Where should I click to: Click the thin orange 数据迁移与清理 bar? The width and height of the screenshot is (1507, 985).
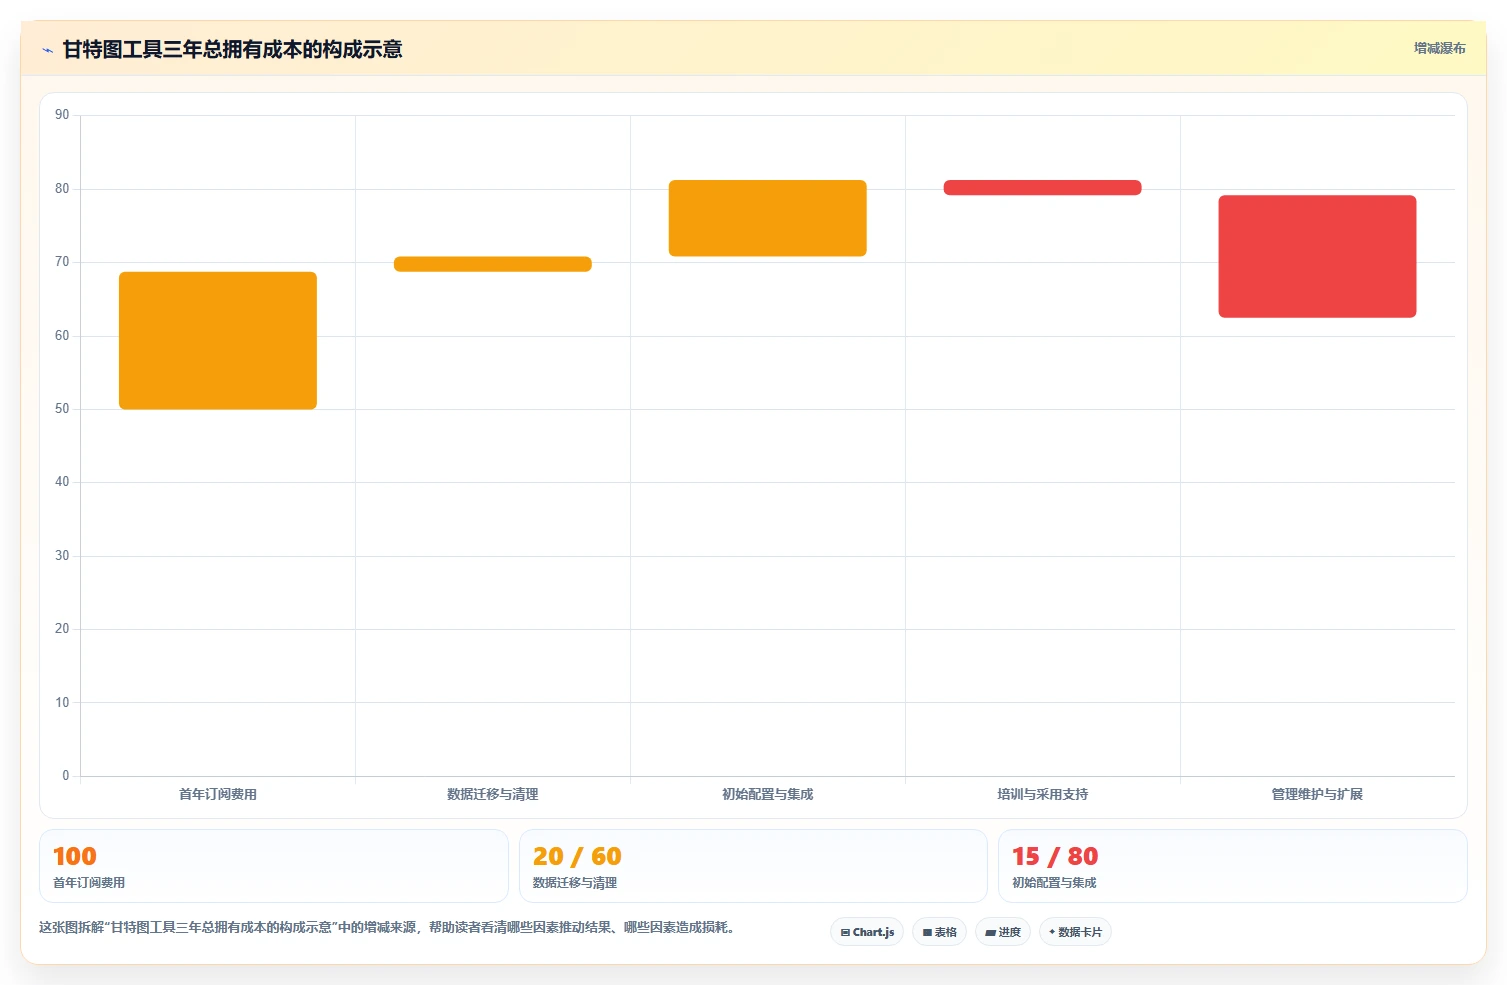[493, 264]
